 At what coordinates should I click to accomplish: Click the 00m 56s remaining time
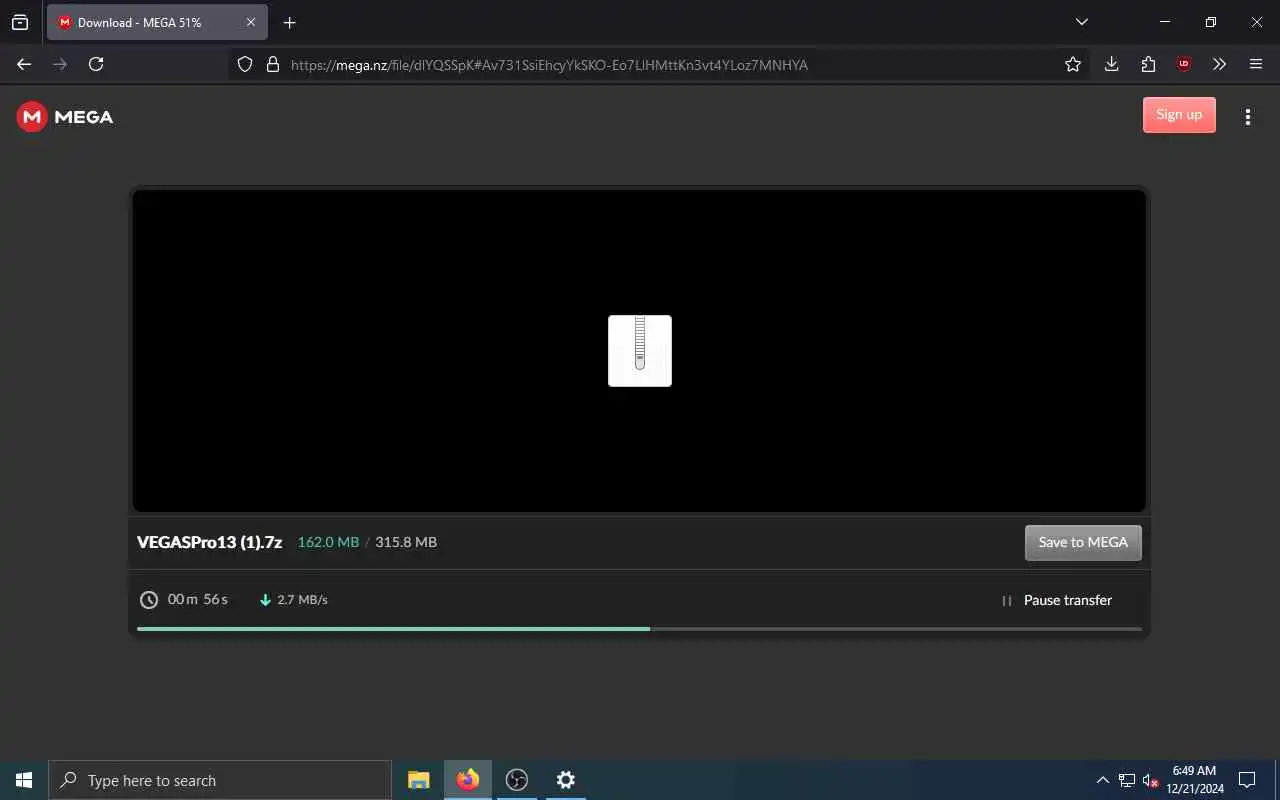point(198,600)
